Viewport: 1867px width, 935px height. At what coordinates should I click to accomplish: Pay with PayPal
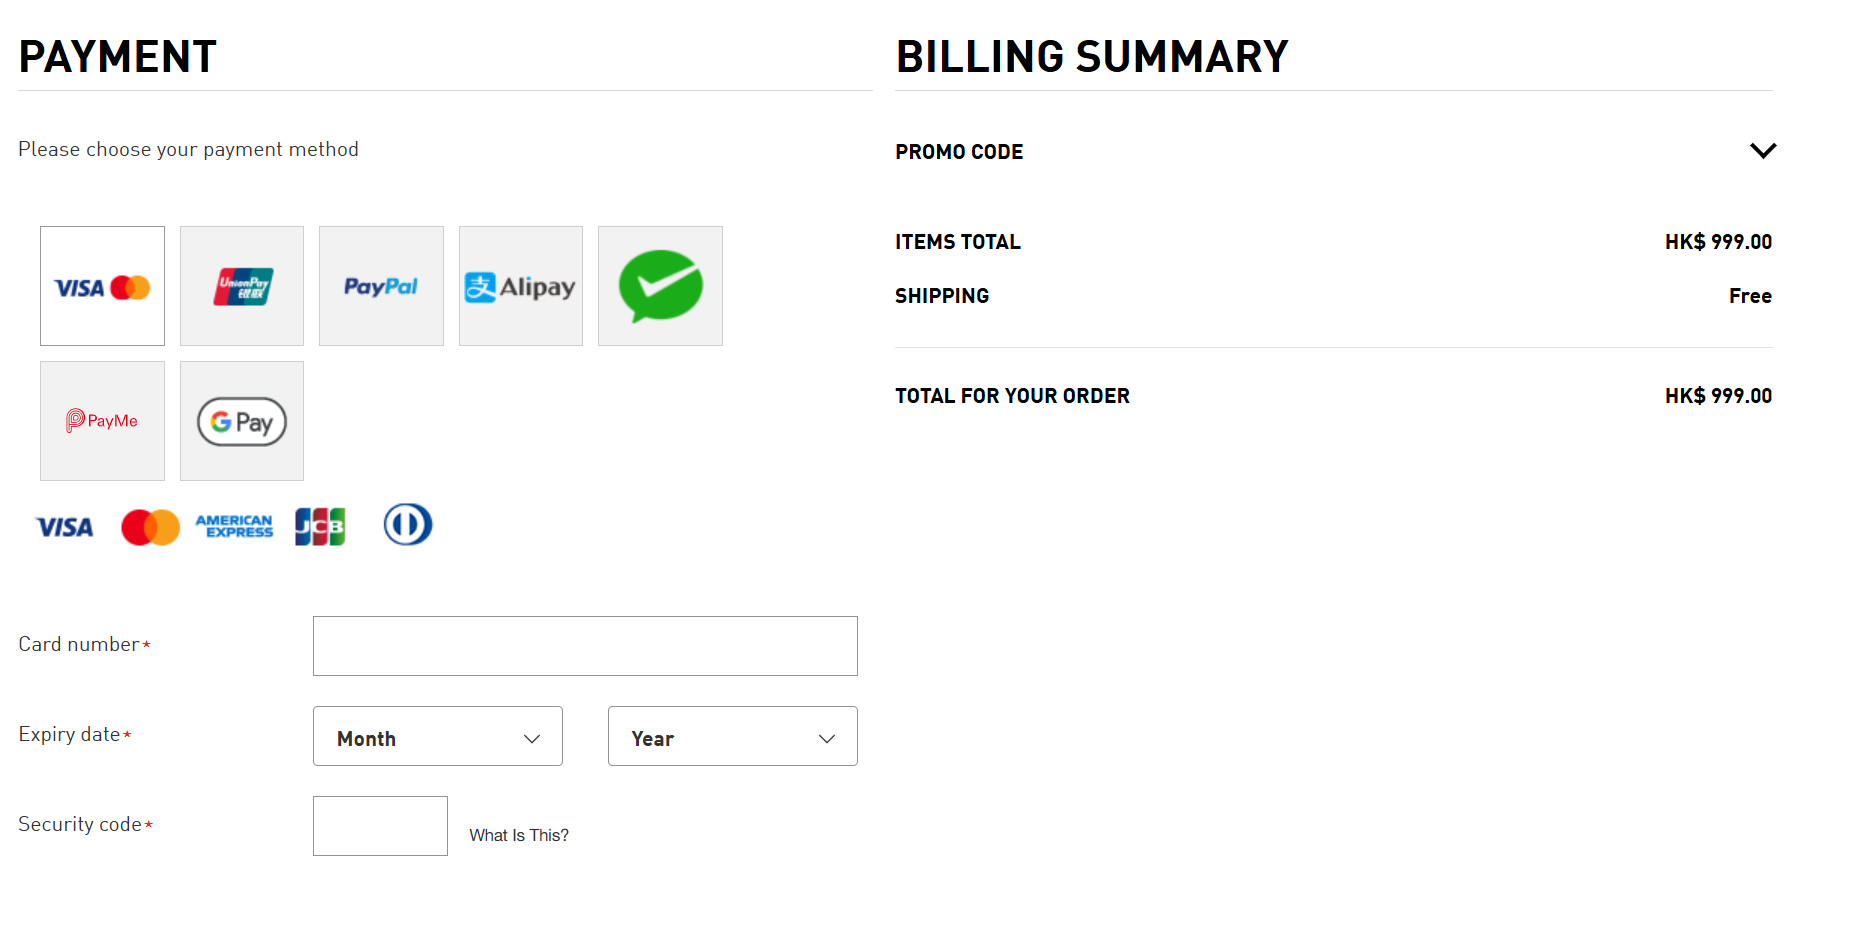click(x=381, y=285)
